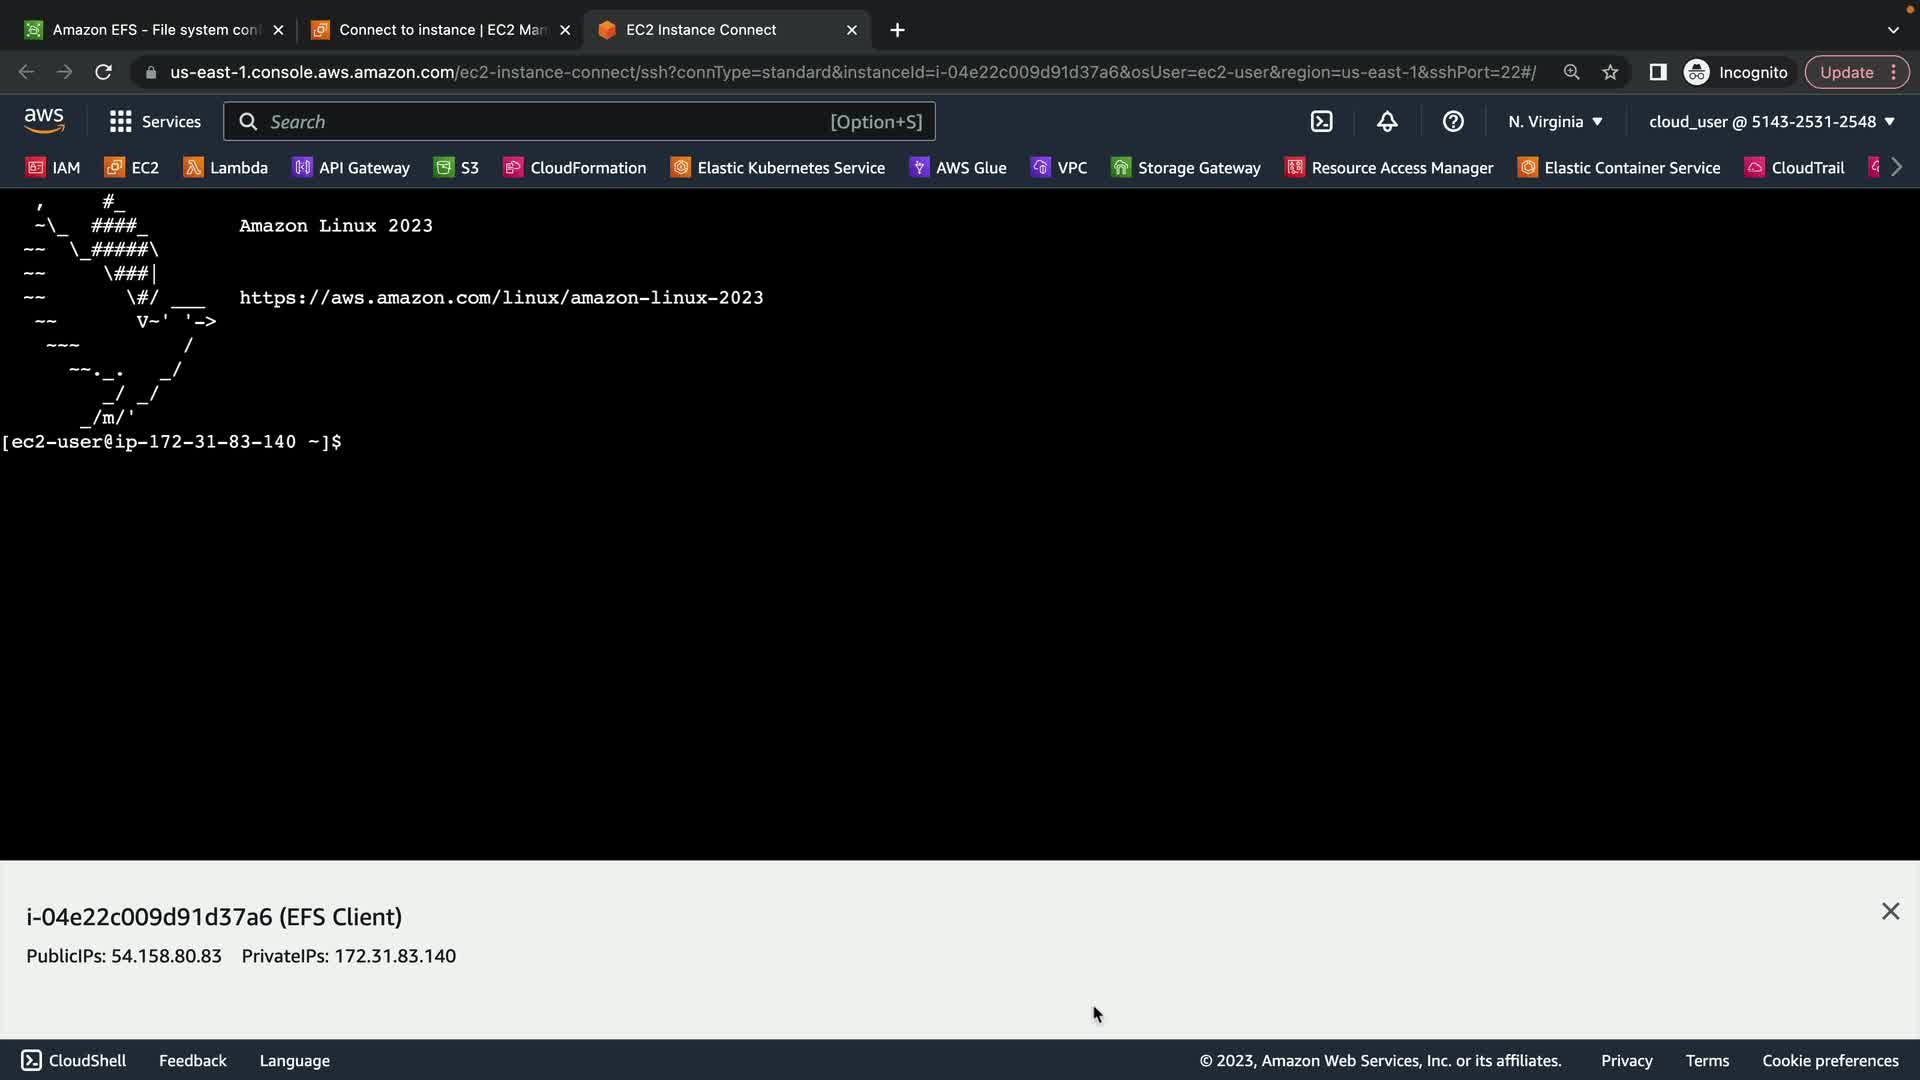Click the AWS logo home icon
This screenshot has height=1080, width=1920.
[44, 121]
